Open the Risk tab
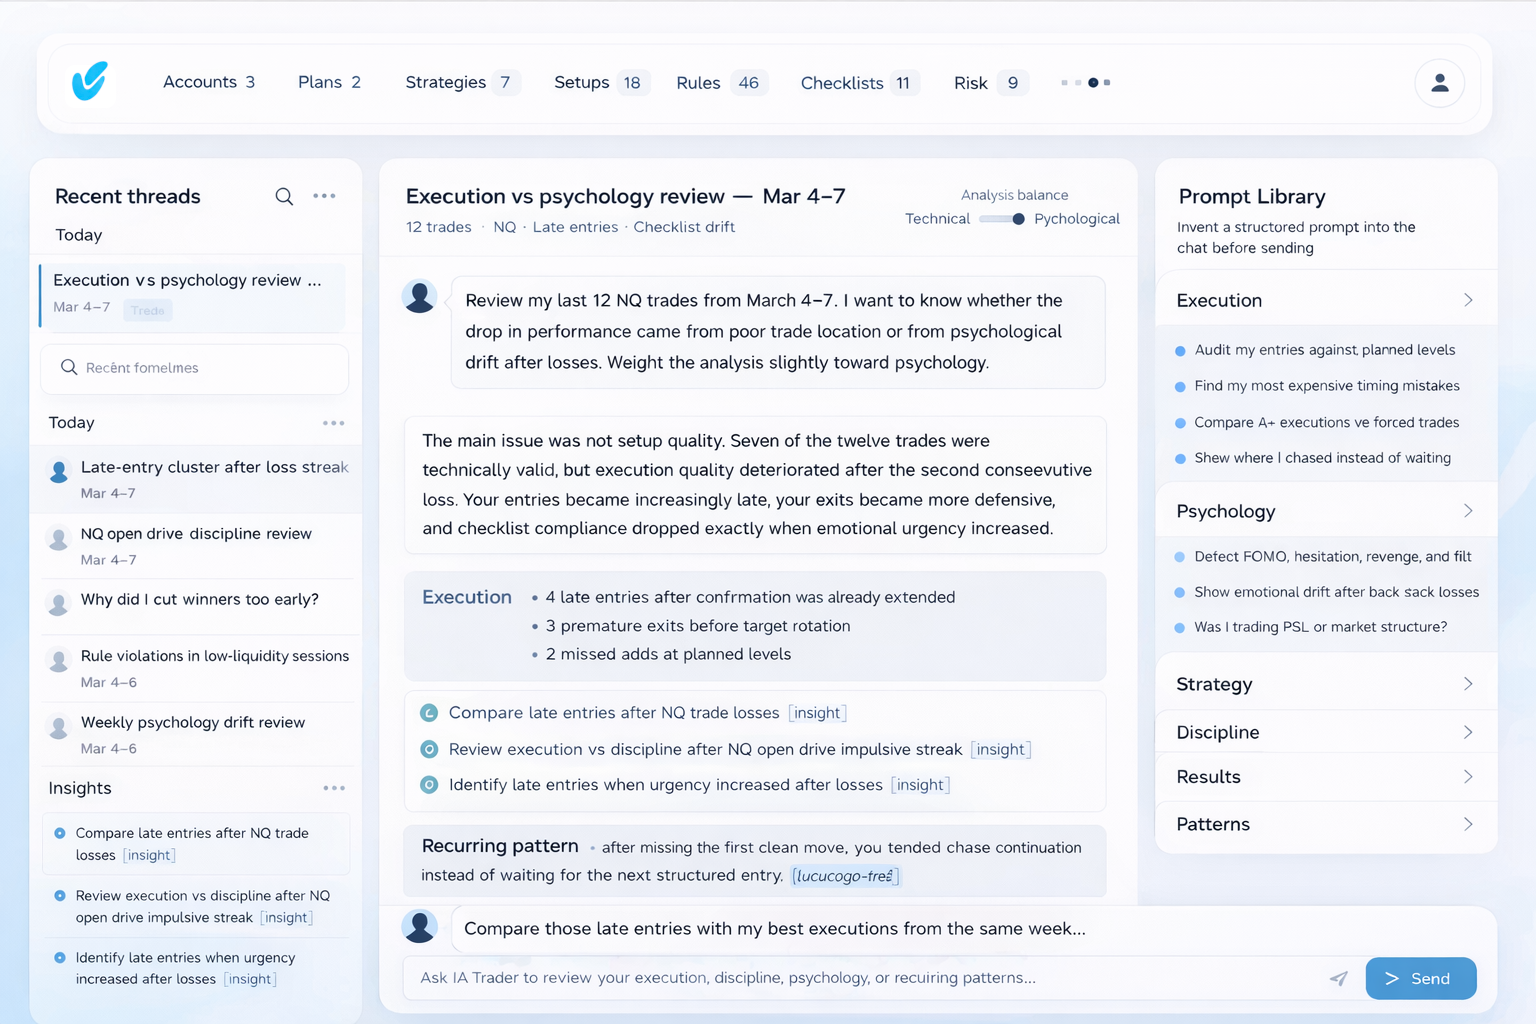This screenshot has height=1024, width=1536. click(x=989, y=83)
